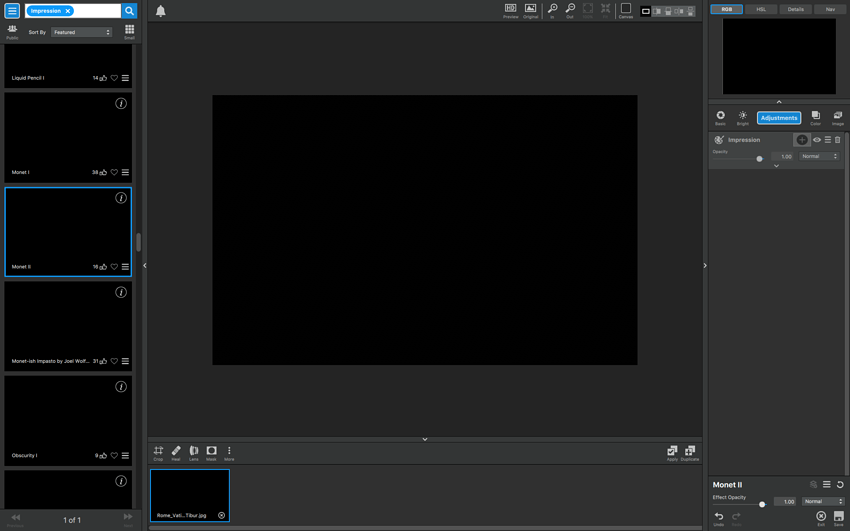Delete the Impression adjustment with trash icon
Image resolution: width=850 pixels, height=531 pixels.
pos(838,140)
